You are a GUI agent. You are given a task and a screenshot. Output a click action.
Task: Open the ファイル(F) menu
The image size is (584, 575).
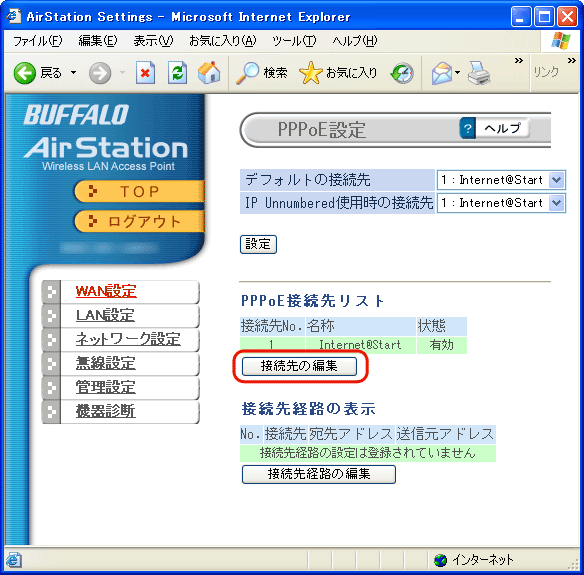[38, 41]
